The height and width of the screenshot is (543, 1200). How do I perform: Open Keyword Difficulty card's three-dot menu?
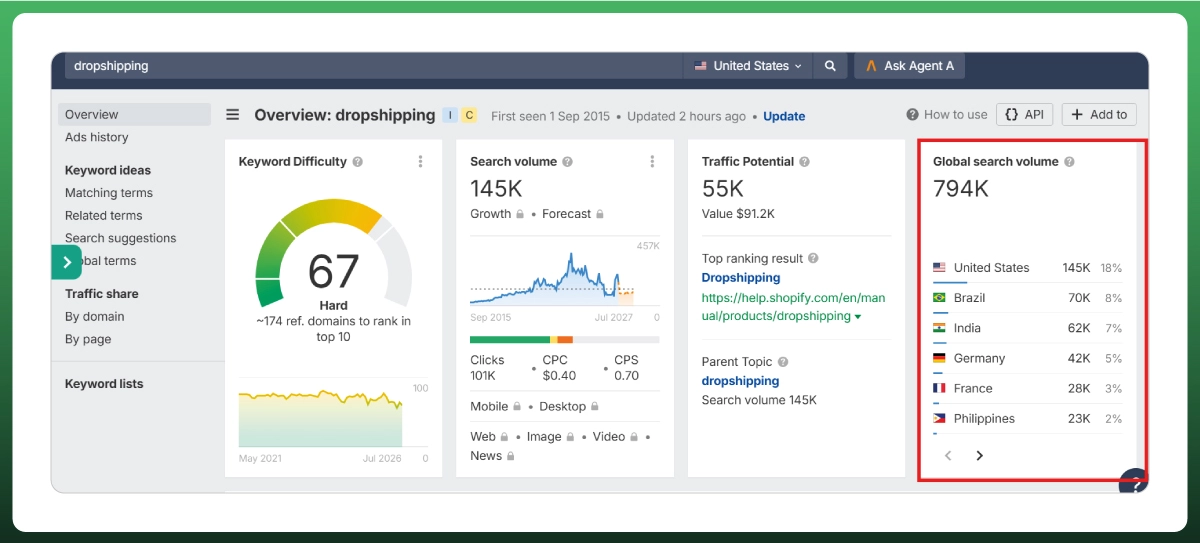[420, 162]
